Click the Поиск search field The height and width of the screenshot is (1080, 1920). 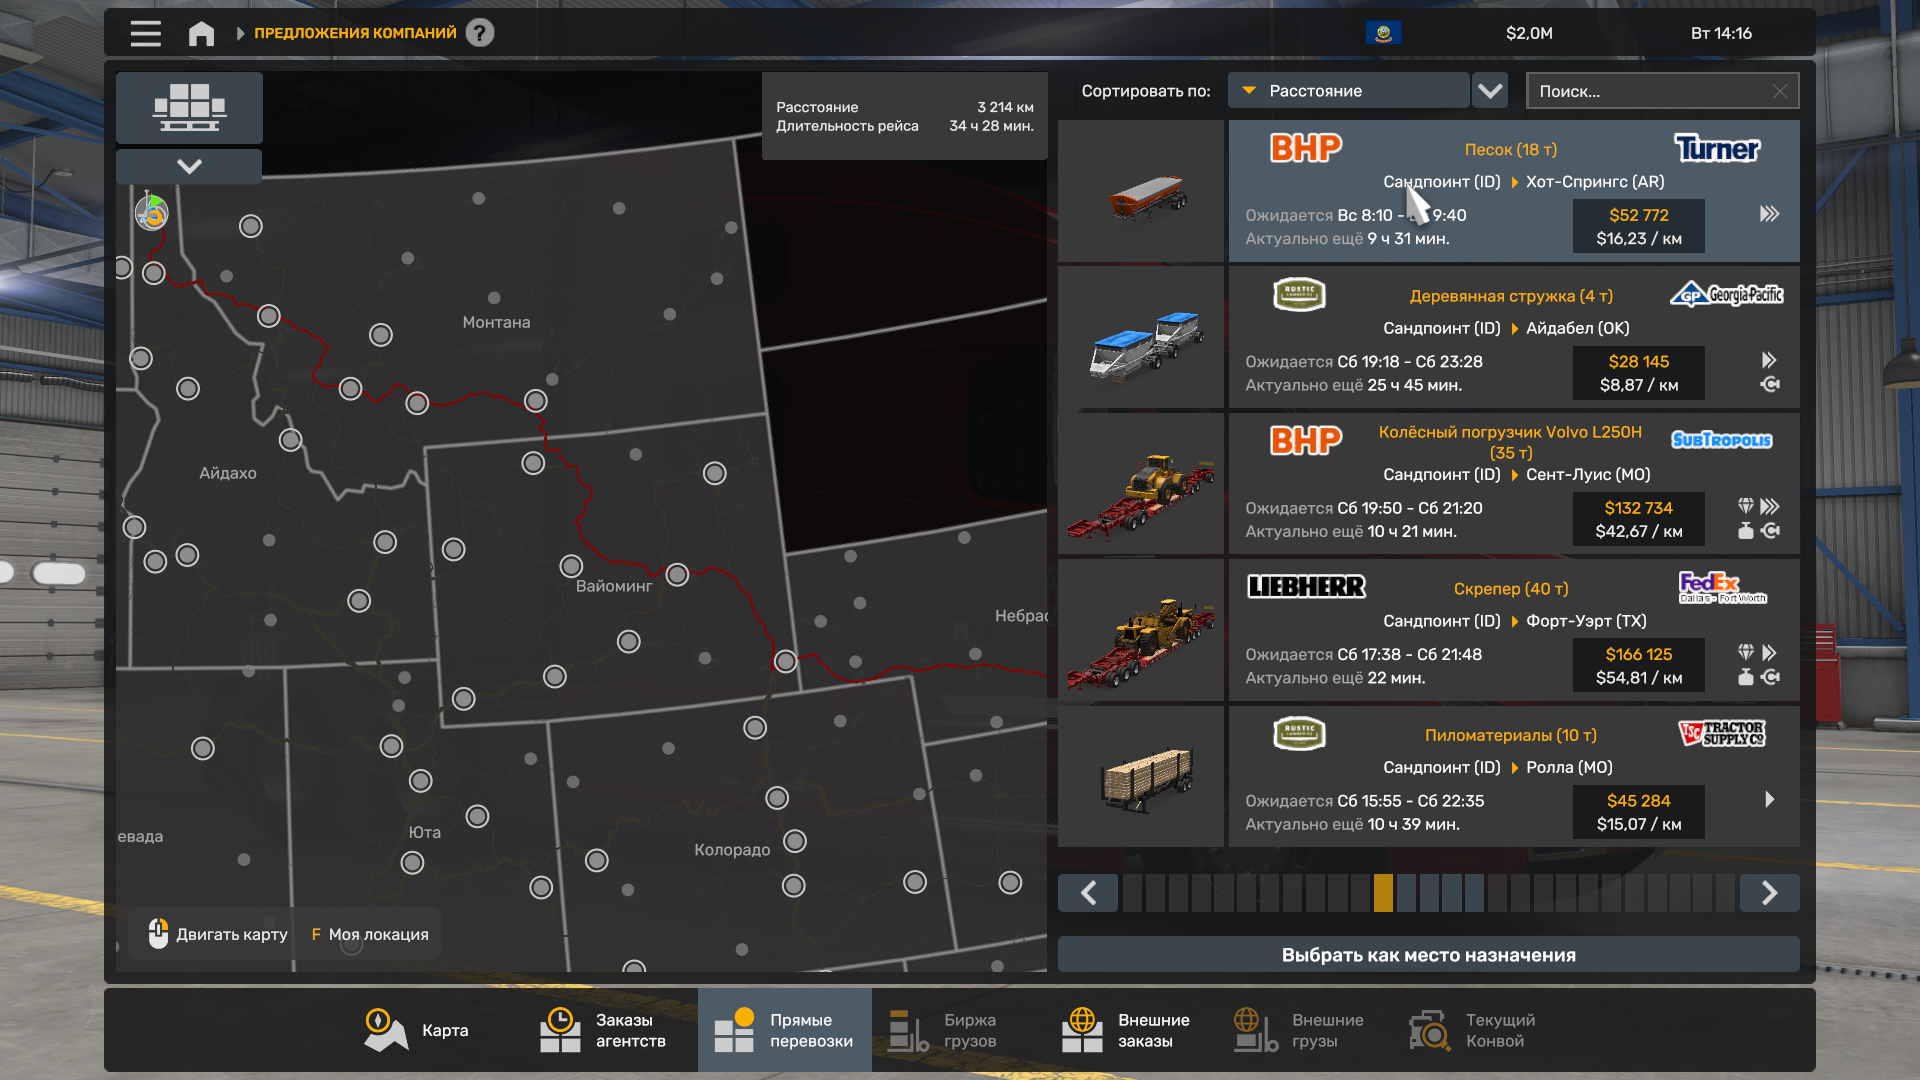pos(1650,91)
